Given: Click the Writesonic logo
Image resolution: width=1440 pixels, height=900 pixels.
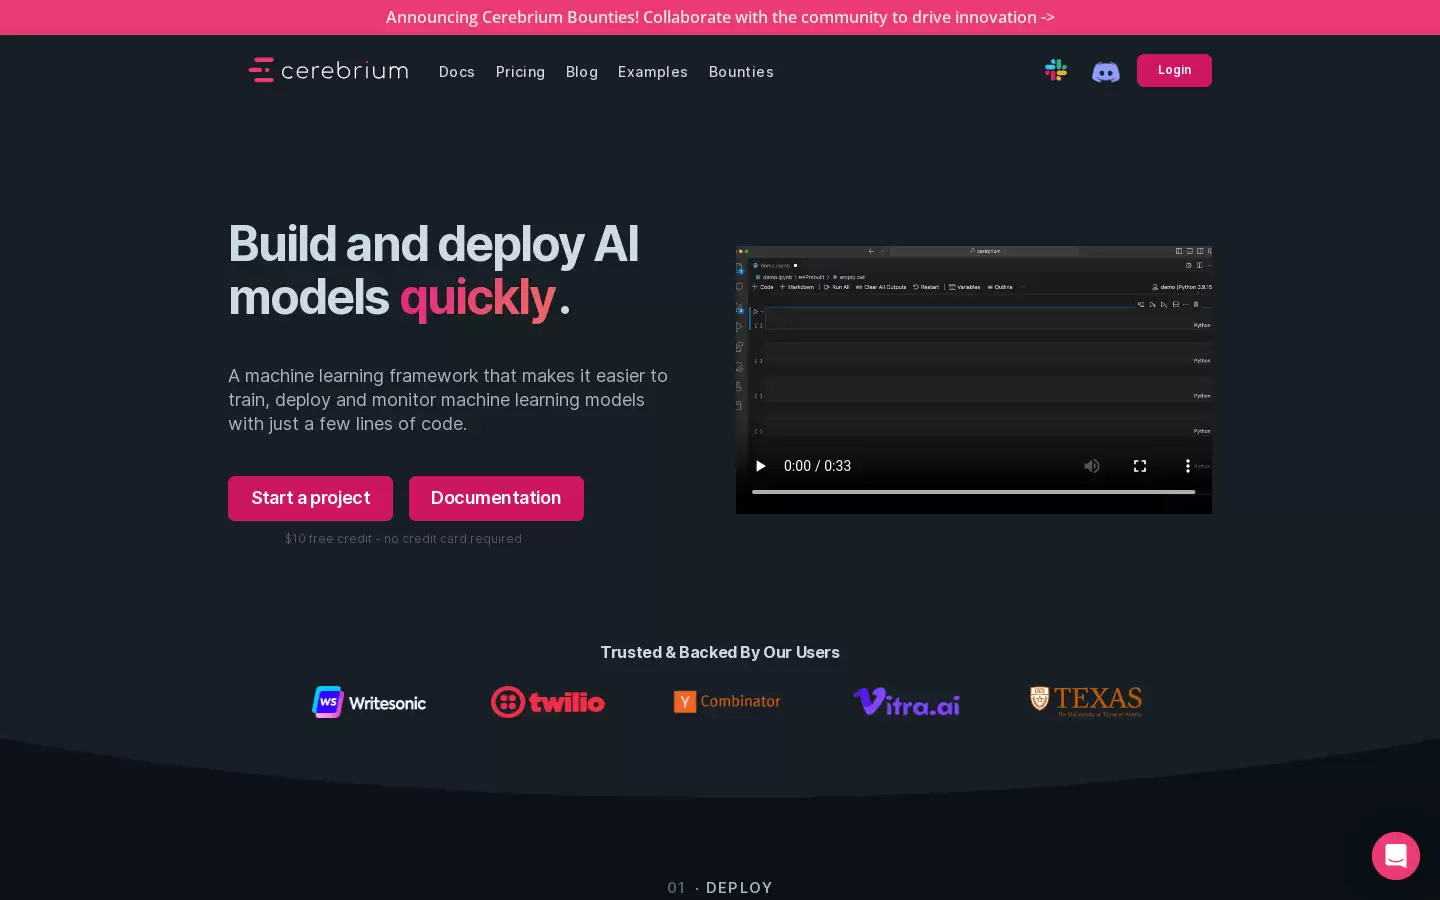Looking at the screenshot, I should point(369,702).
